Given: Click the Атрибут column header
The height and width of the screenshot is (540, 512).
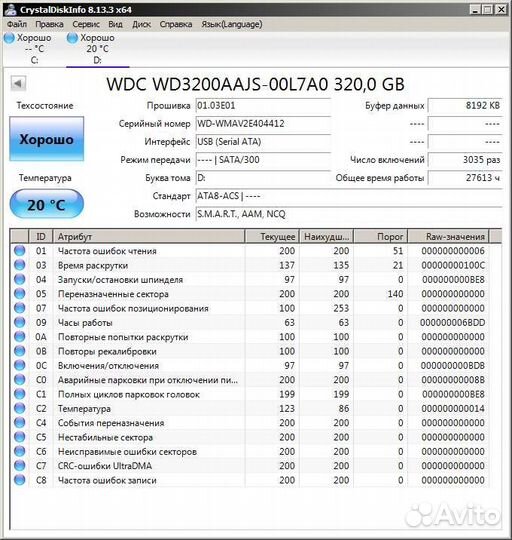Looking at the screenshot, I should click(149, 237).
